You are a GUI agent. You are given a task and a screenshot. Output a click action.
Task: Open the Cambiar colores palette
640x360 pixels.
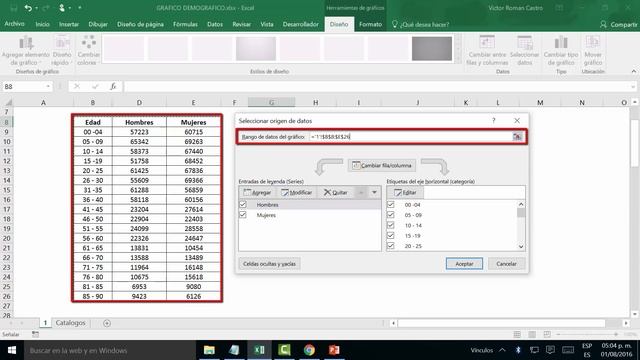pos(88,51)
